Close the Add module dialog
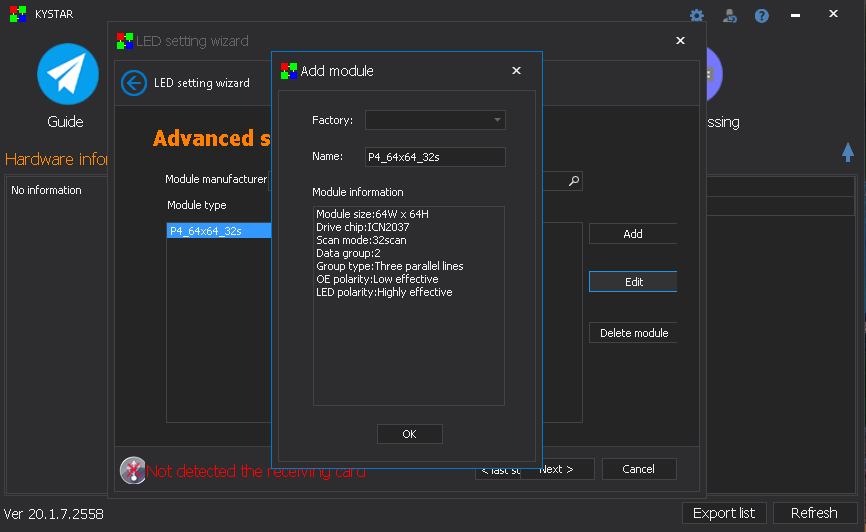The image size is (866, 532). (516, 71)
